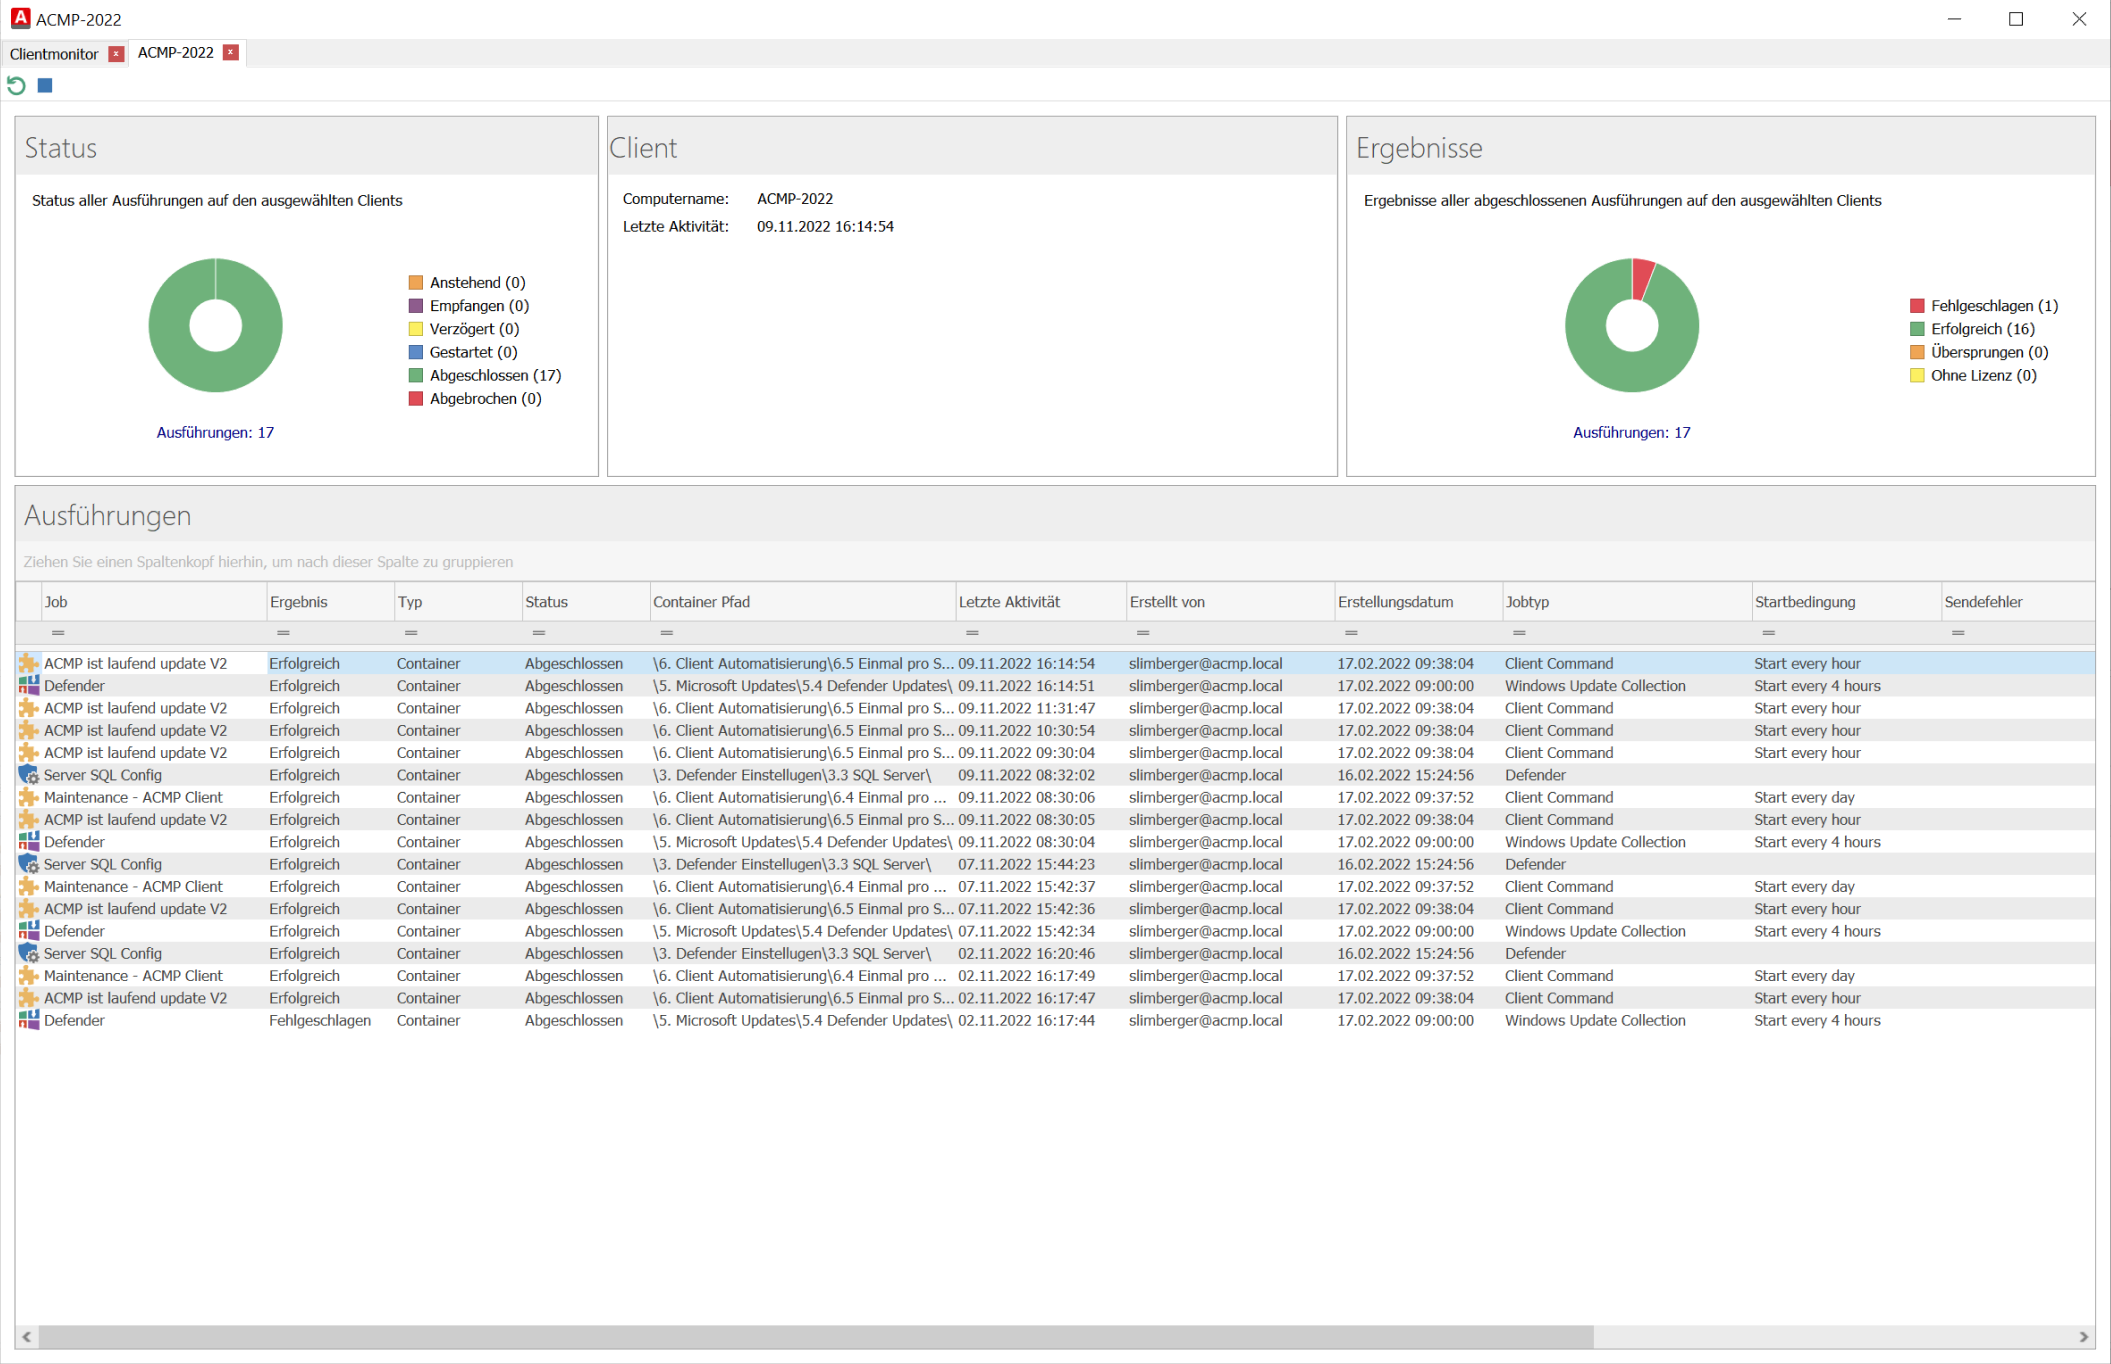Screen dimensions: 2111x1364
Task: Select the ACMP-2022 tab
Action: tap(175, 53)
